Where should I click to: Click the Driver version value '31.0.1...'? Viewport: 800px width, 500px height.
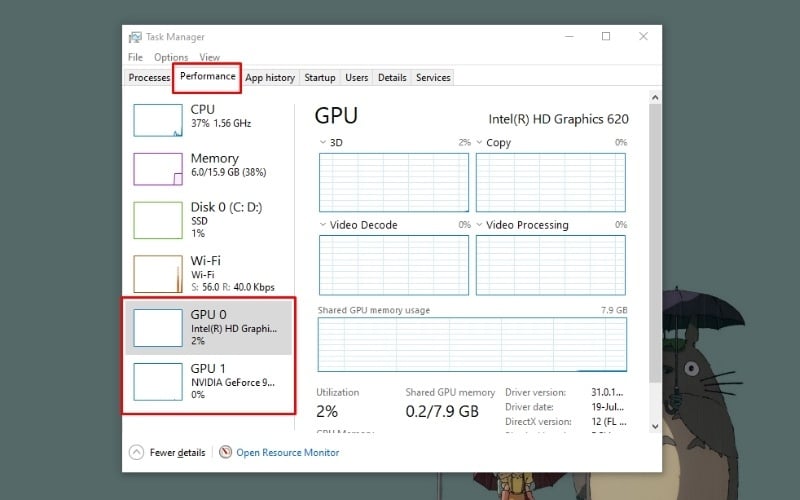(x=607, y=392)
